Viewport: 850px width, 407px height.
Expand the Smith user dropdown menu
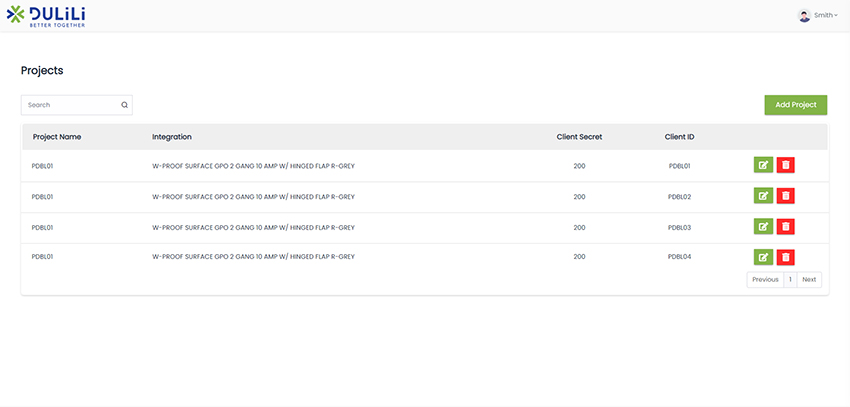pos(826,15)
